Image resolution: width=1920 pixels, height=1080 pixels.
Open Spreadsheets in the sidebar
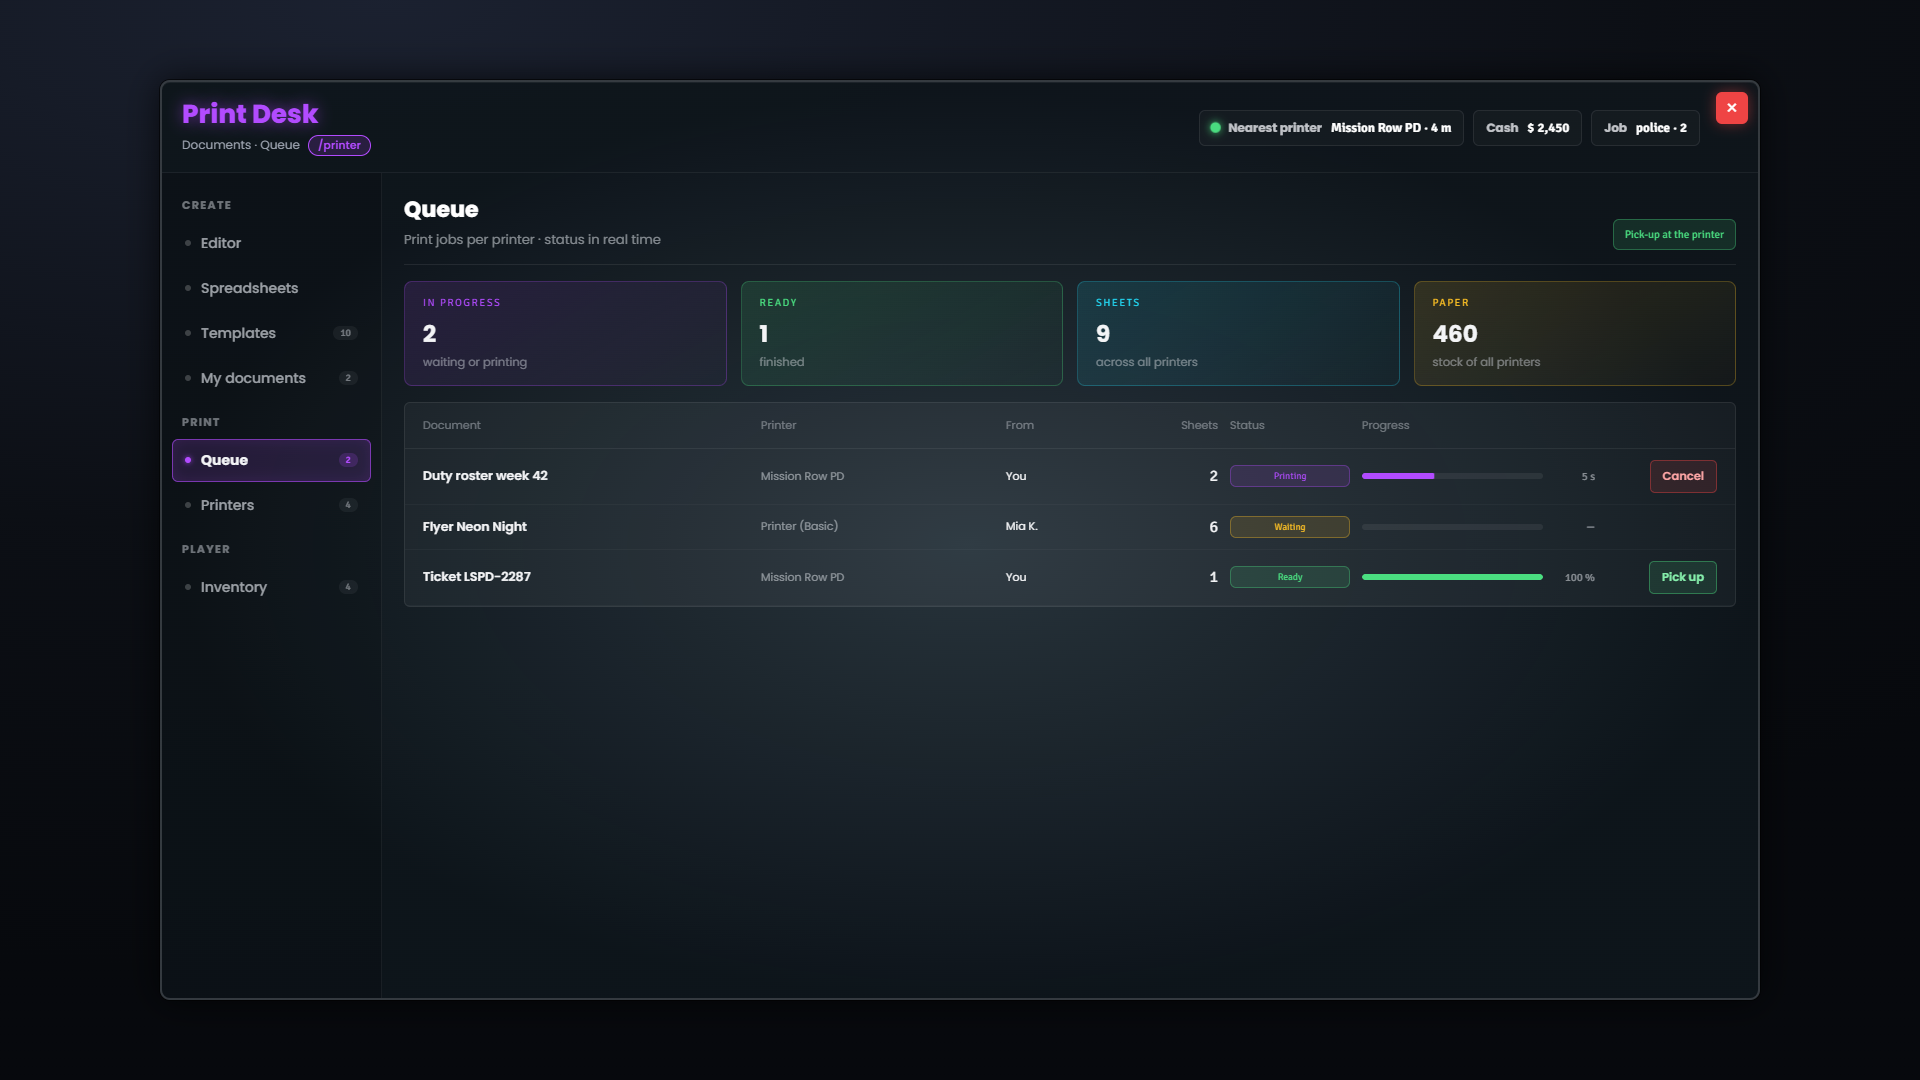(x=271, y=288)
